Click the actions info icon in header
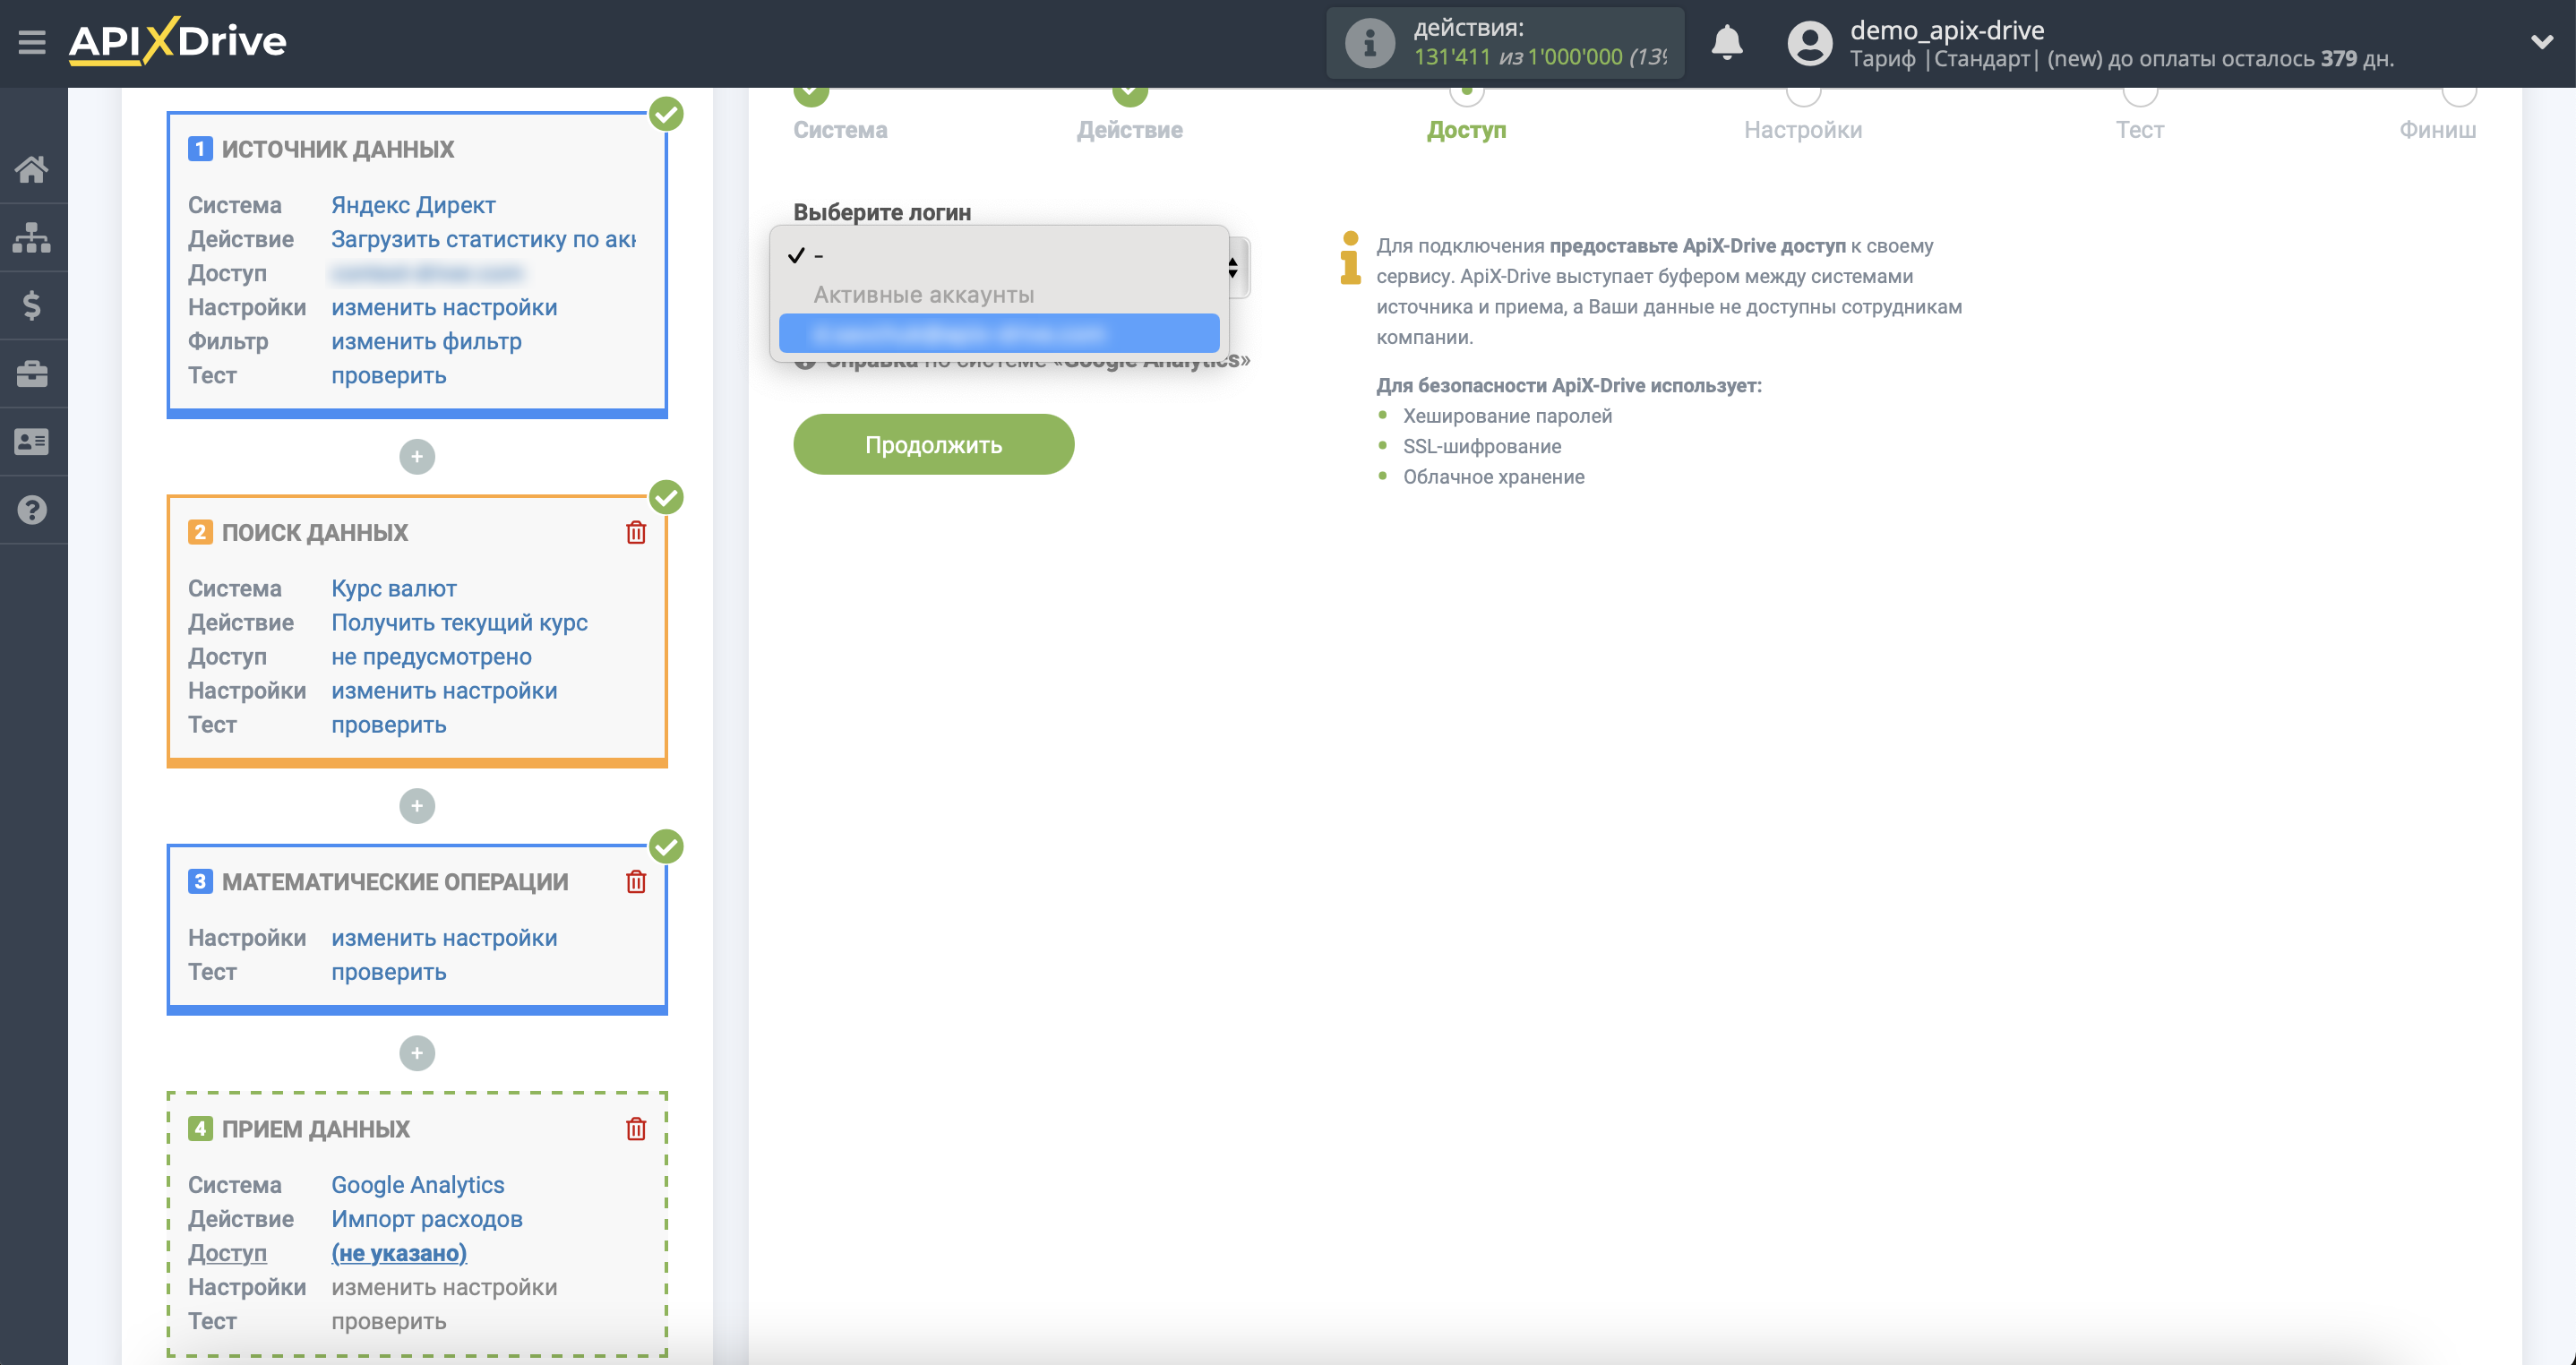 click(x=1369, y=43)
